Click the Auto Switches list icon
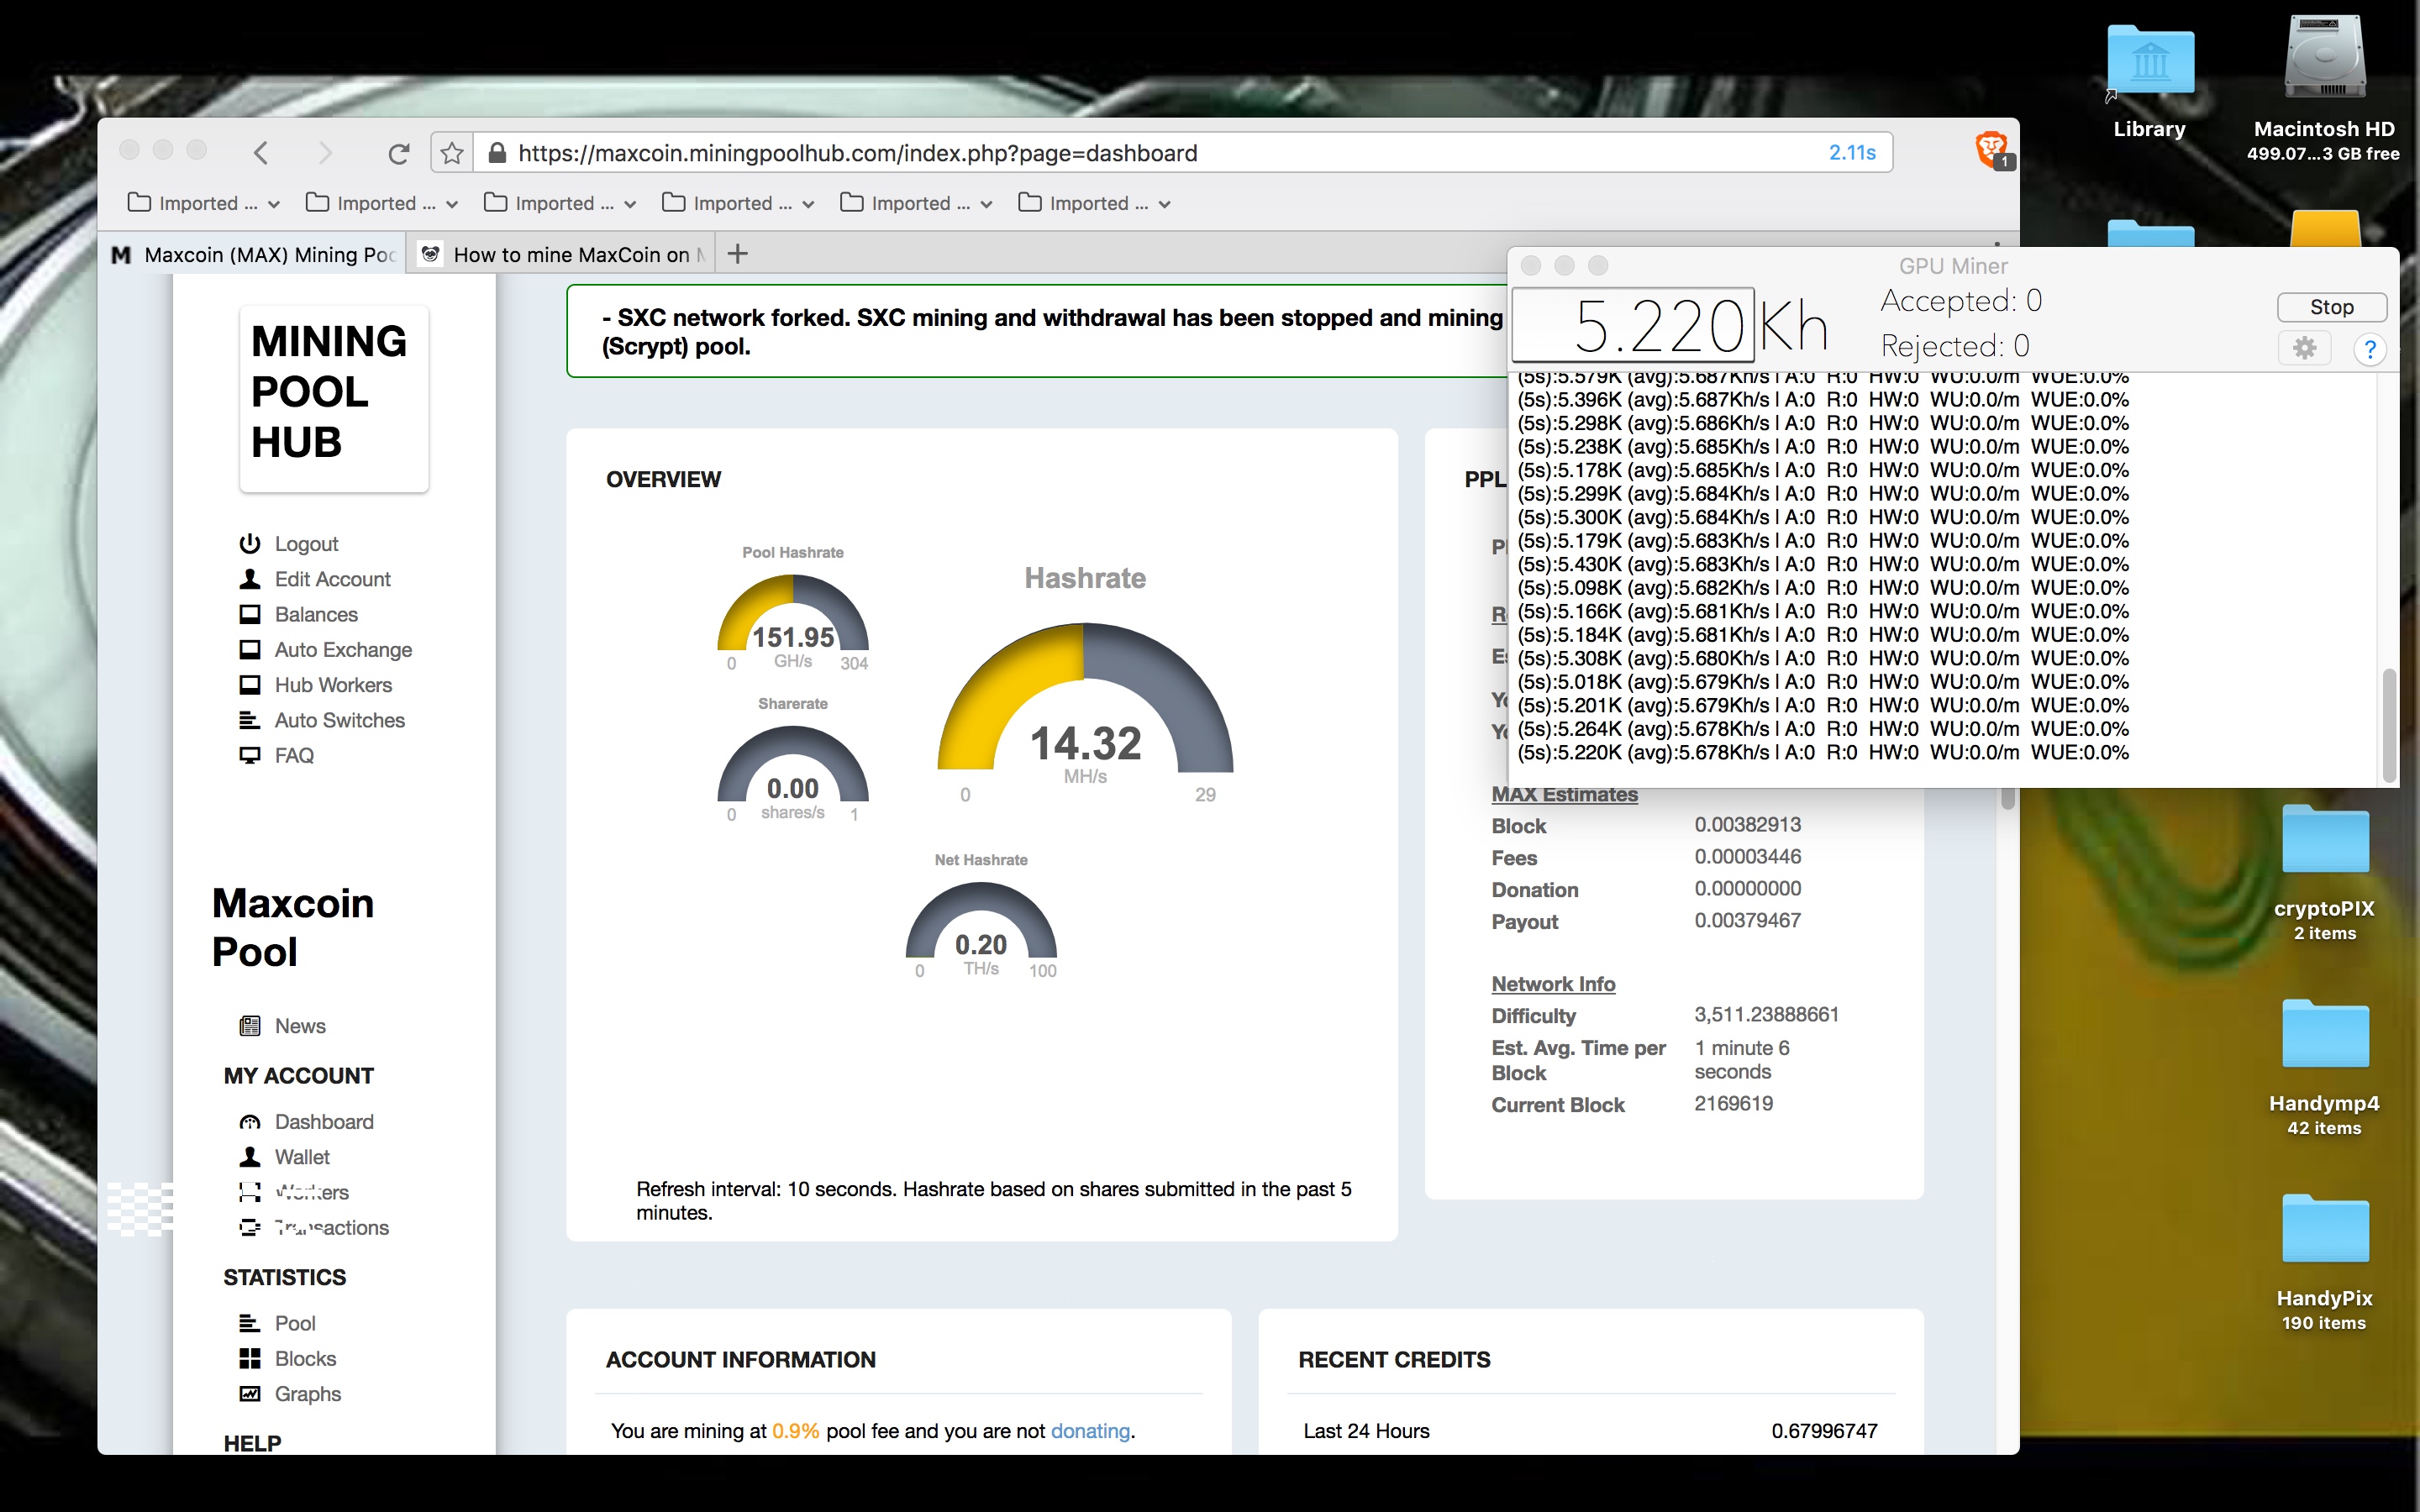 point(250,720)
